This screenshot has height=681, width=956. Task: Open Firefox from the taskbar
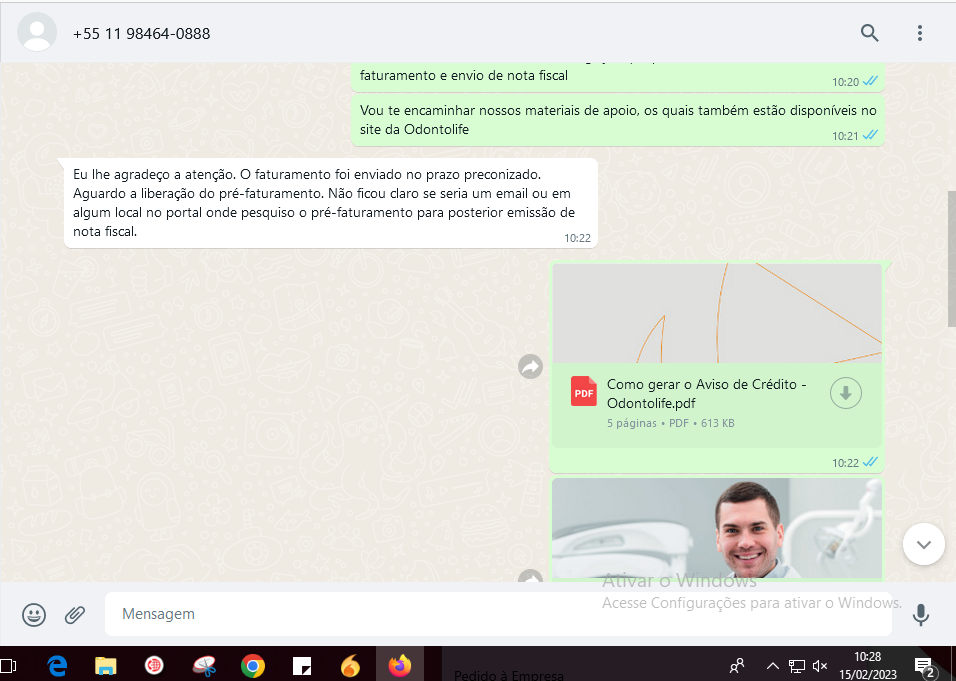pyautogui.click(x=400, y=665)
